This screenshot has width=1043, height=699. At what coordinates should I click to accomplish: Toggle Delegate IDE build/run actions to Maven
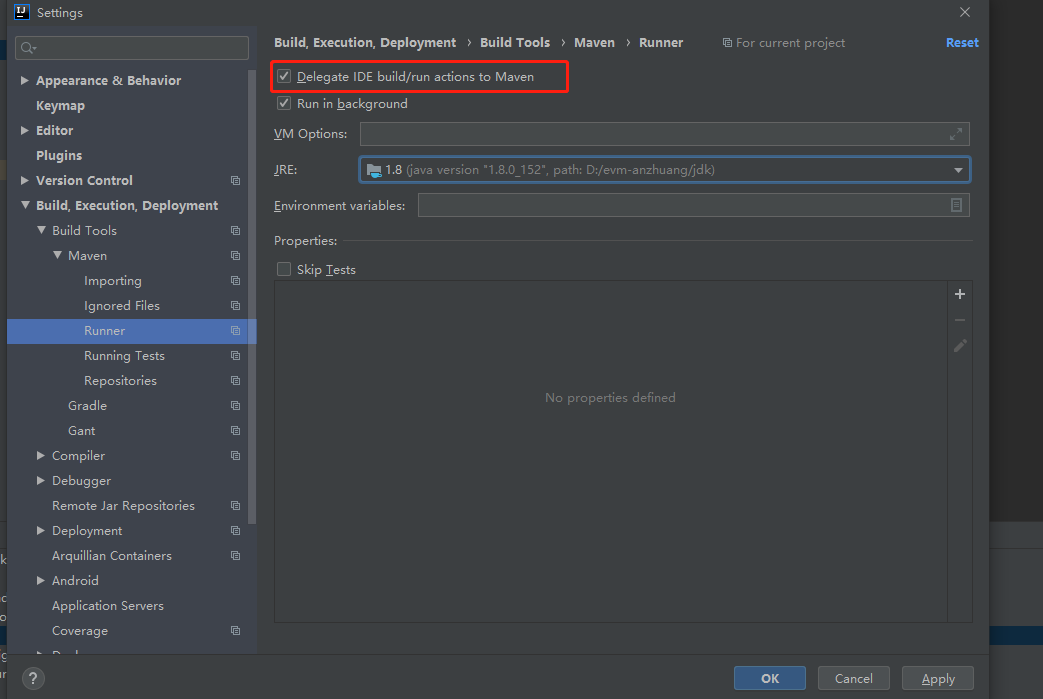(x=284, y=76)
